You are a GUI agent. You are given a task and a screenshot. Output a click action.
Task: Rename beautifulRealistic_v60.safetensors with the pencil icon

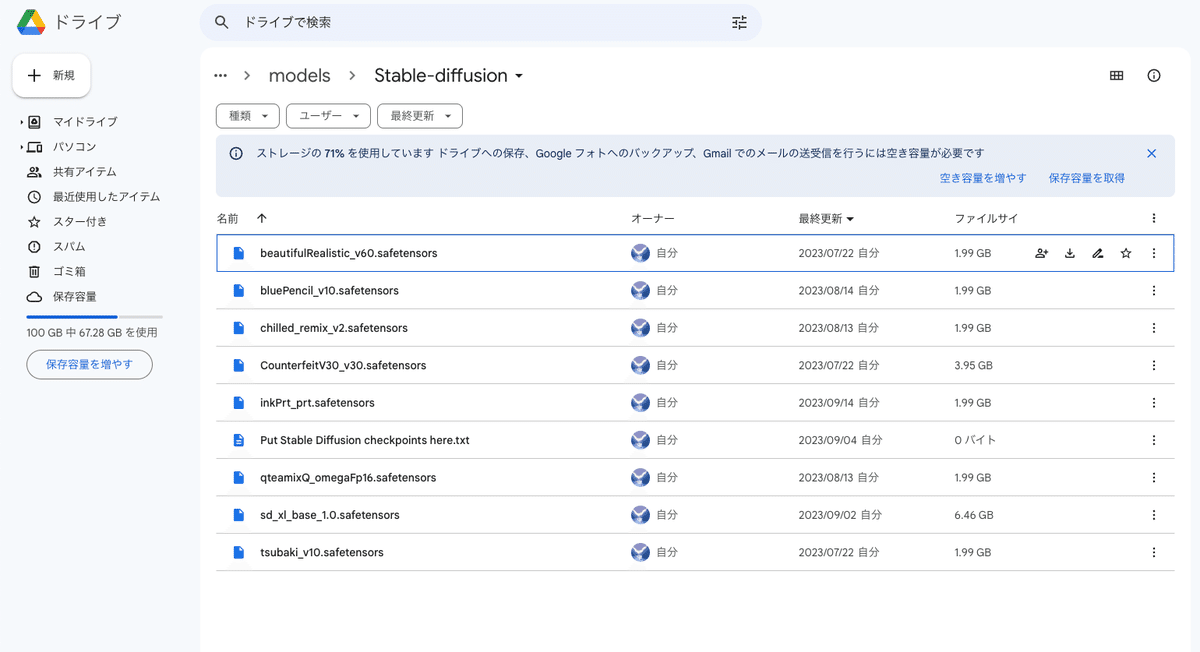pos(1098,253)
